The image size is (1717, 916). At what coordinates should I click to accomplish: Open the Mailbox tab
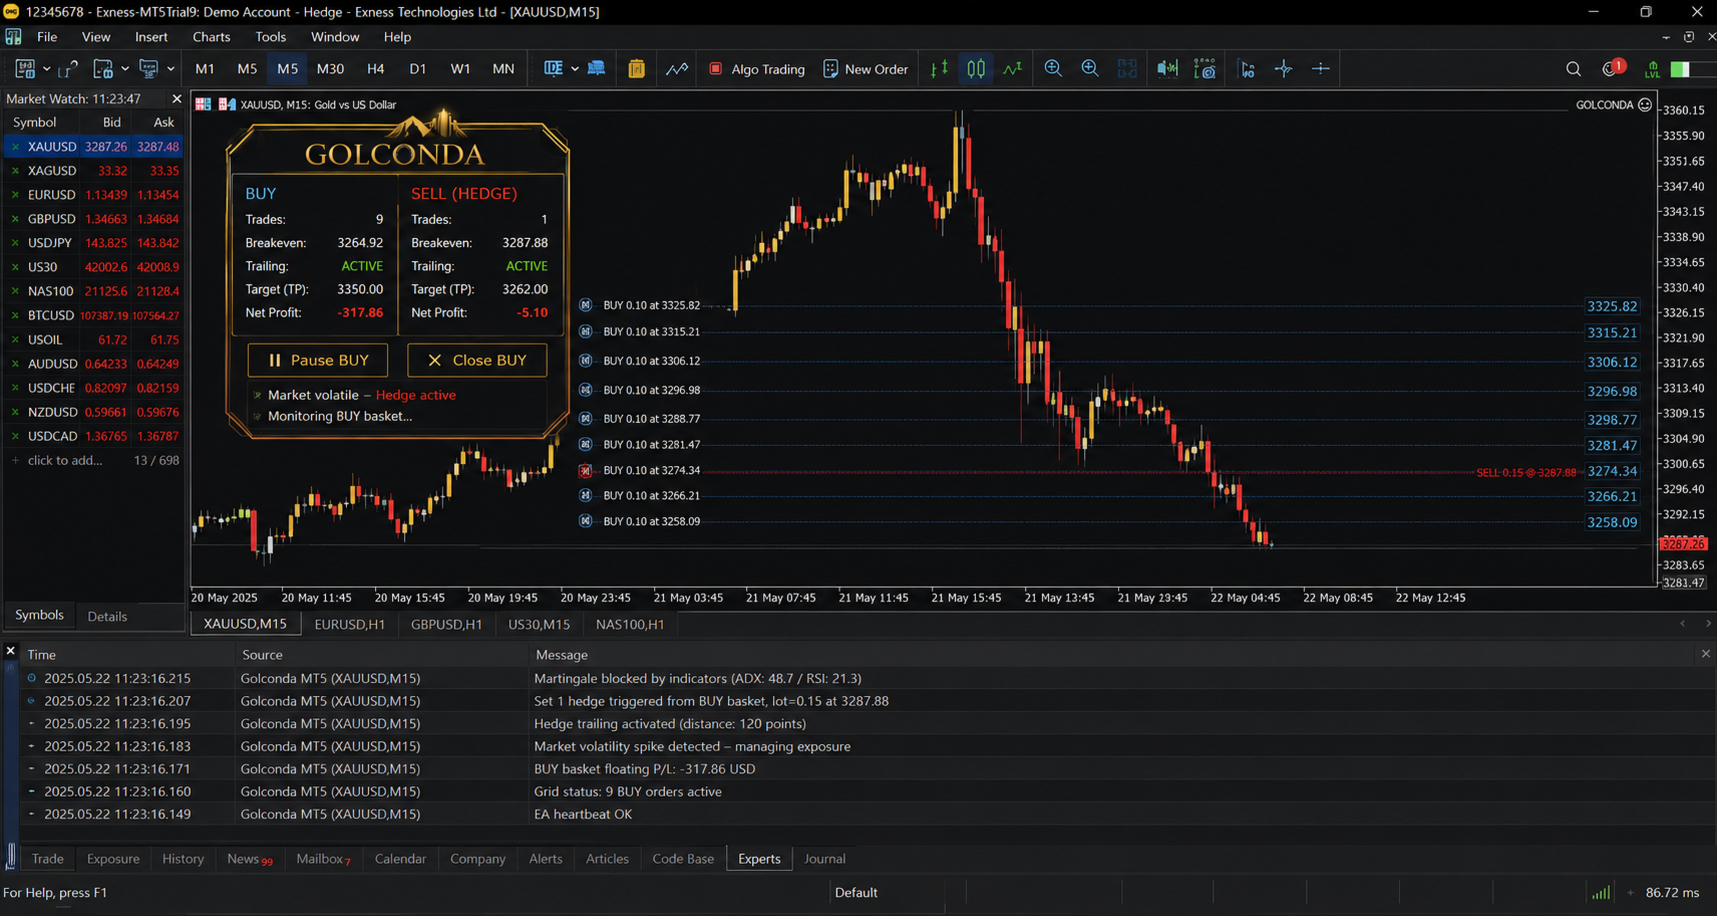[323, 859]
